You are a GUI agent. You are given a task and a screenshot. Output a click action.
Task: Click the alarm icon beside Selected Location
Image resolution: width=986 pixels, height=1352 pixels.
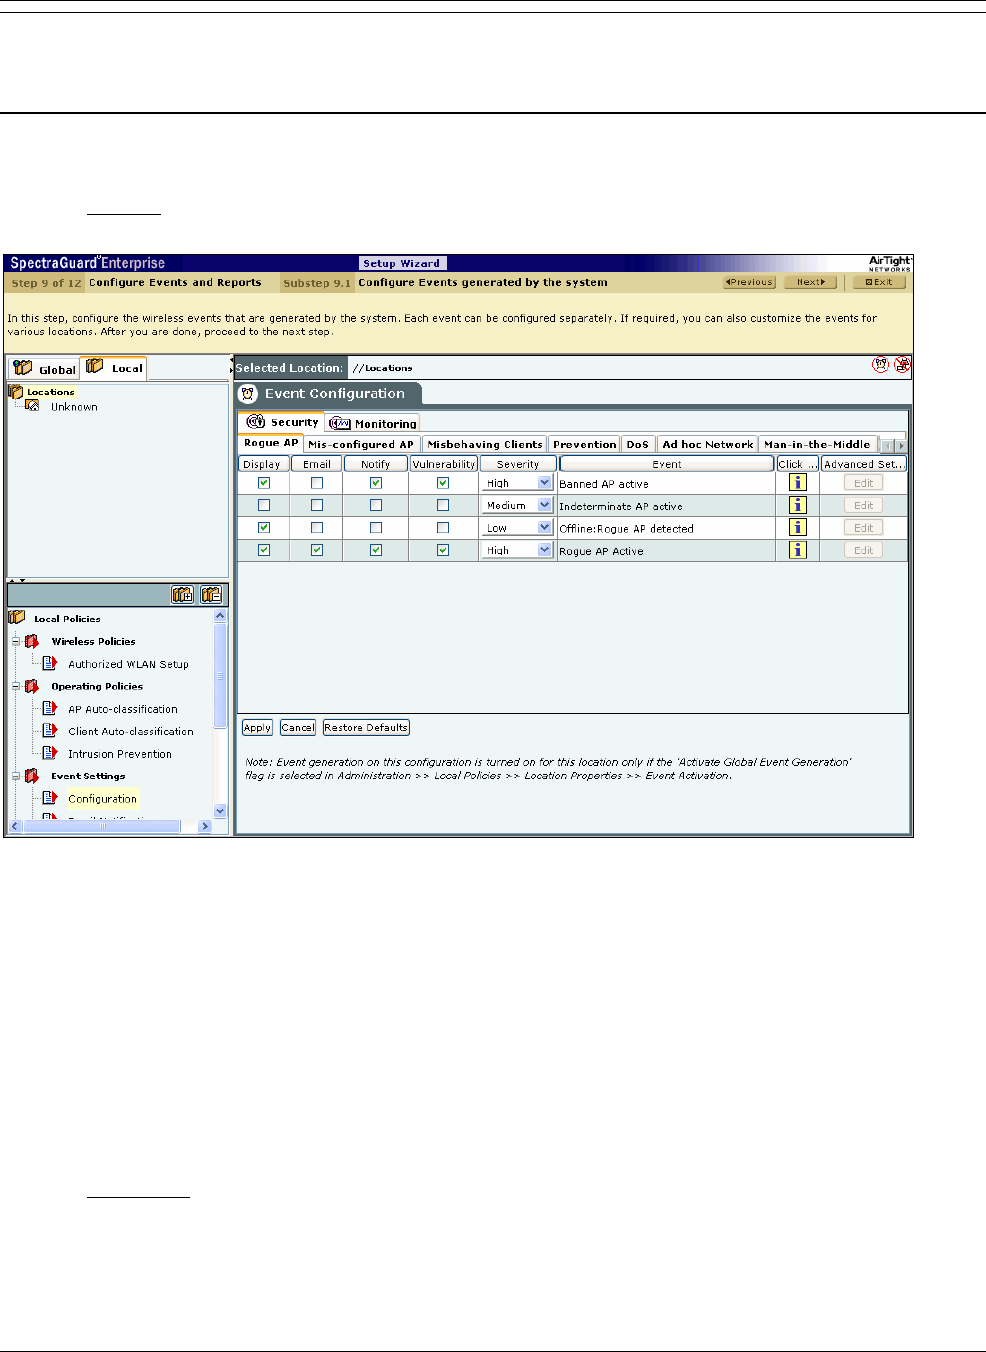(x=880, y=365)
